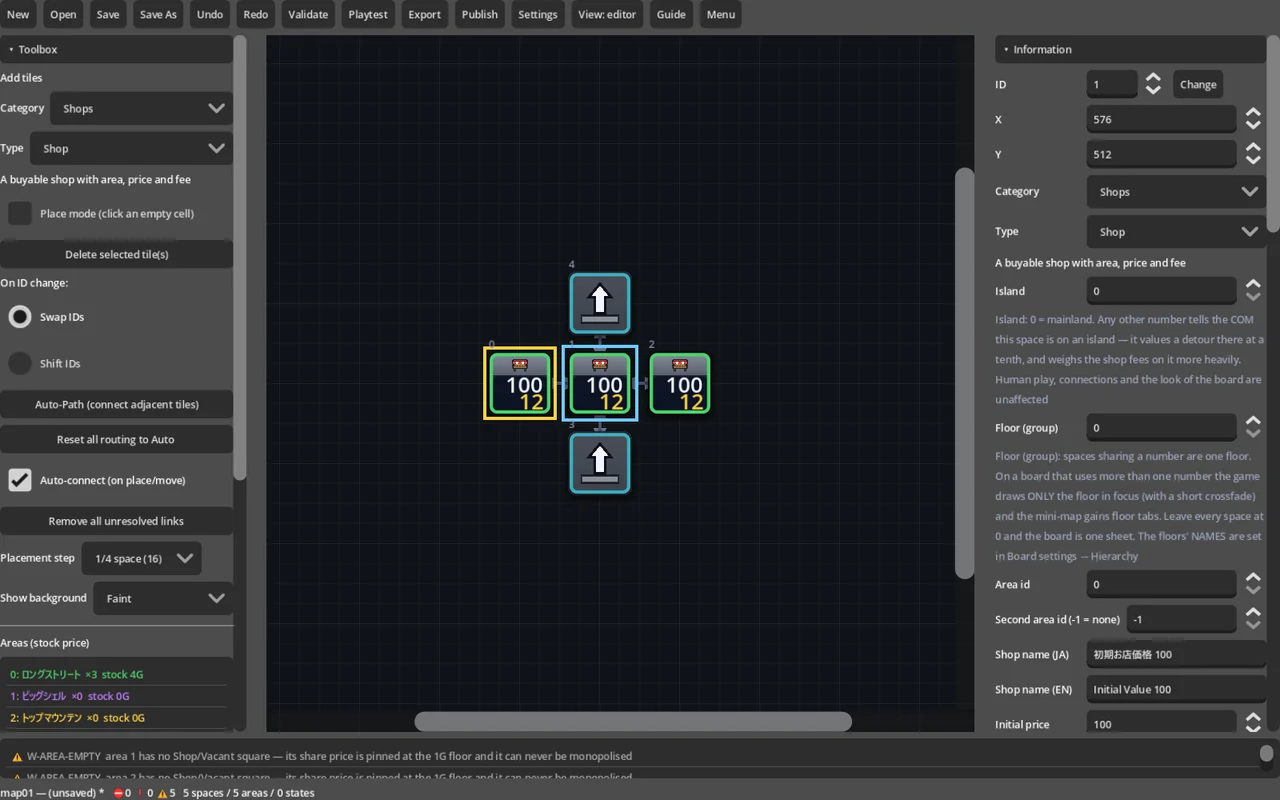Select the shop tile labeled 0

(x=520, y=383)
